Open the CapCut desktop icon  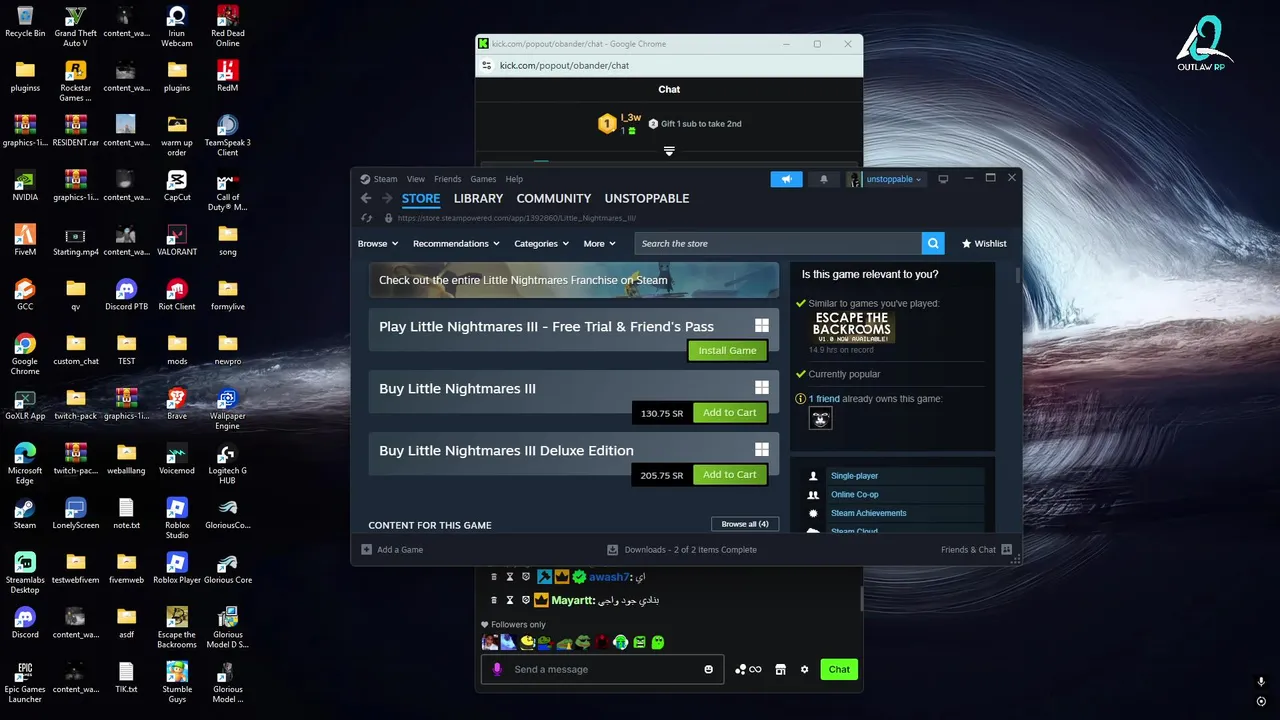click(x=177, y=186)
